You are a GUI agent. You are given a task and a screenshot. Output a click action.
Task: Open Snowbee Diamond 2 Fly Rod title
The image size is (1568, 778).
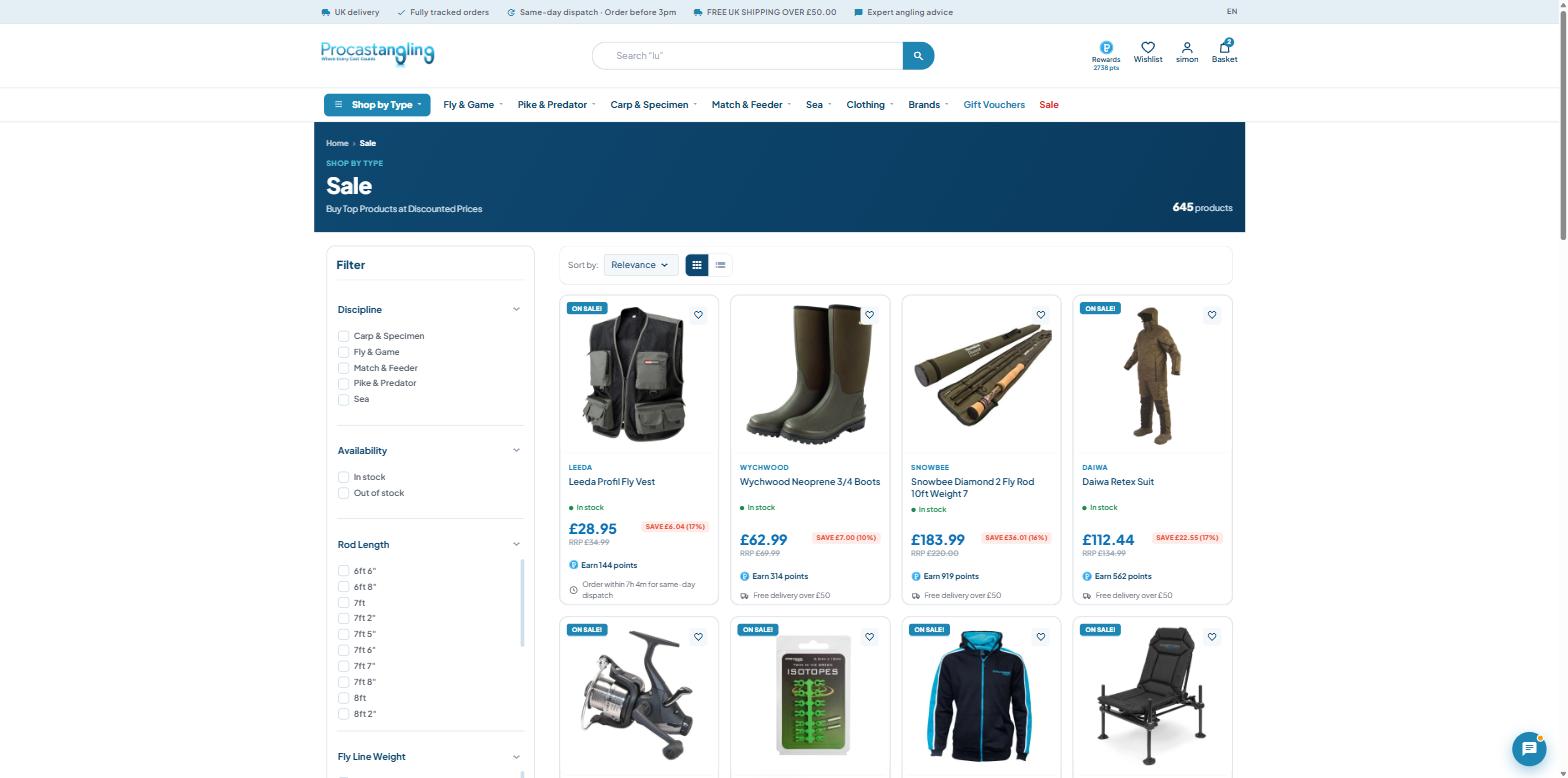[x=972, y=488]
